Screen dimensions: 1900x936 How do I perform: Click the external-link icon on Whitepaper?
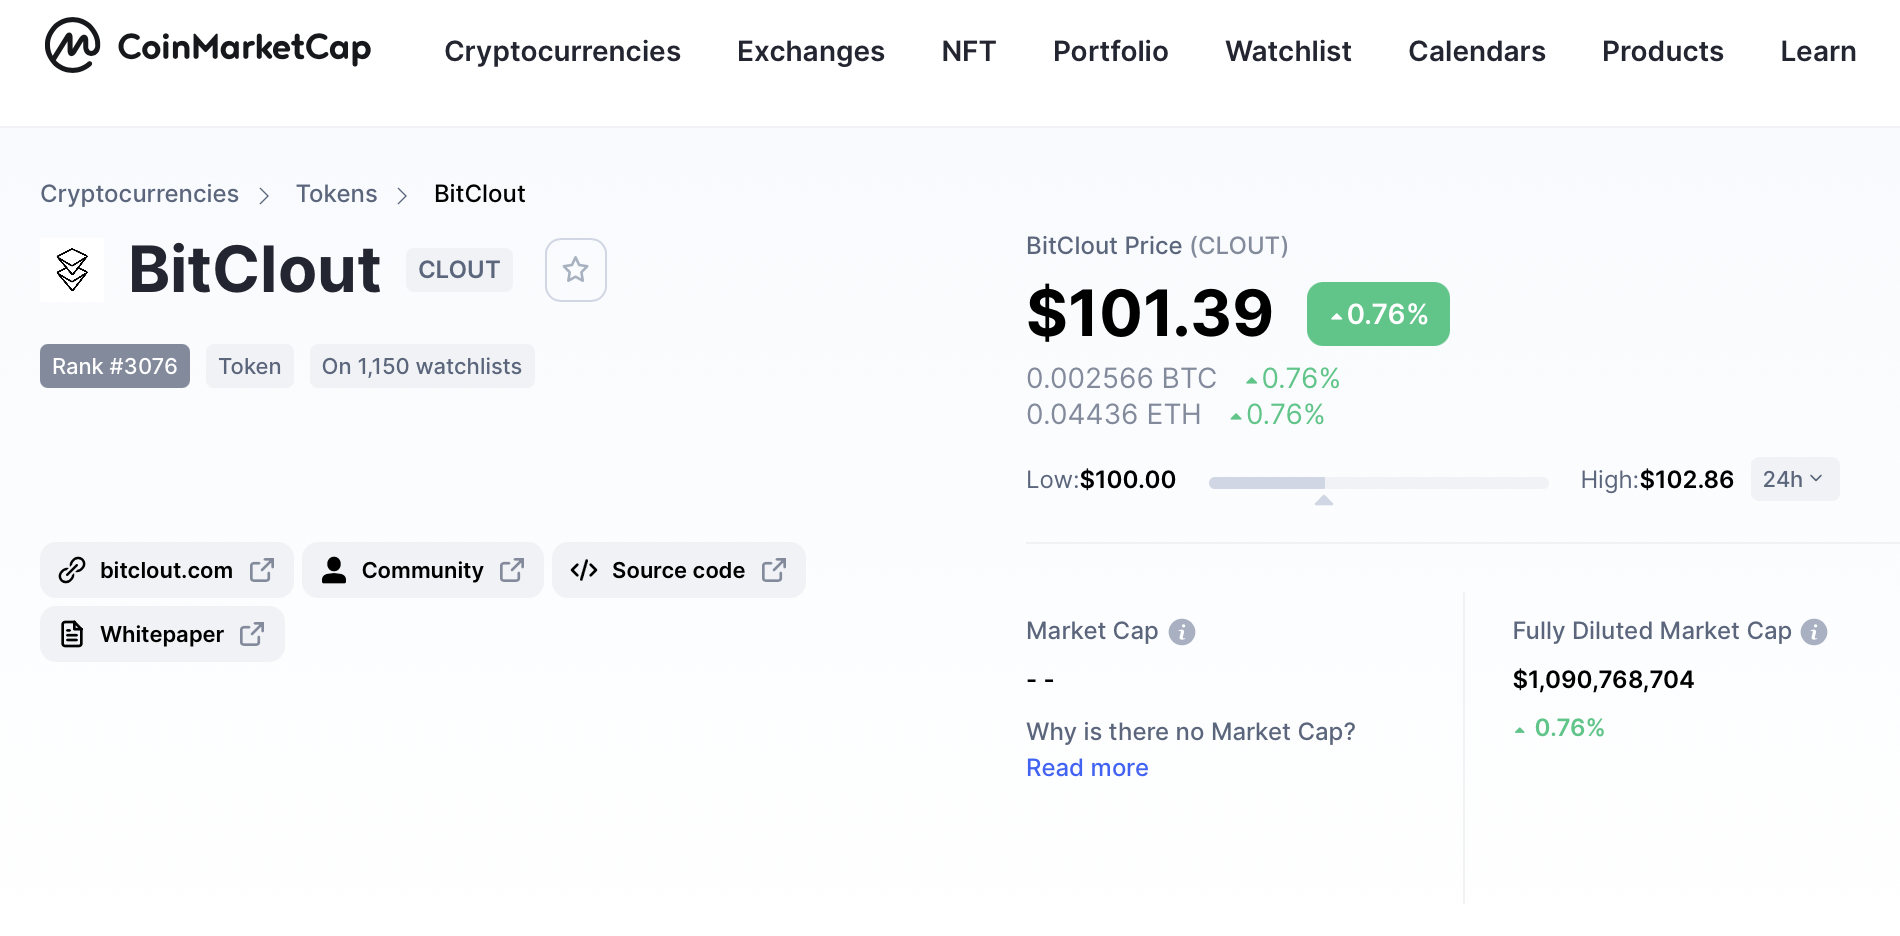[x=252, y=634]
